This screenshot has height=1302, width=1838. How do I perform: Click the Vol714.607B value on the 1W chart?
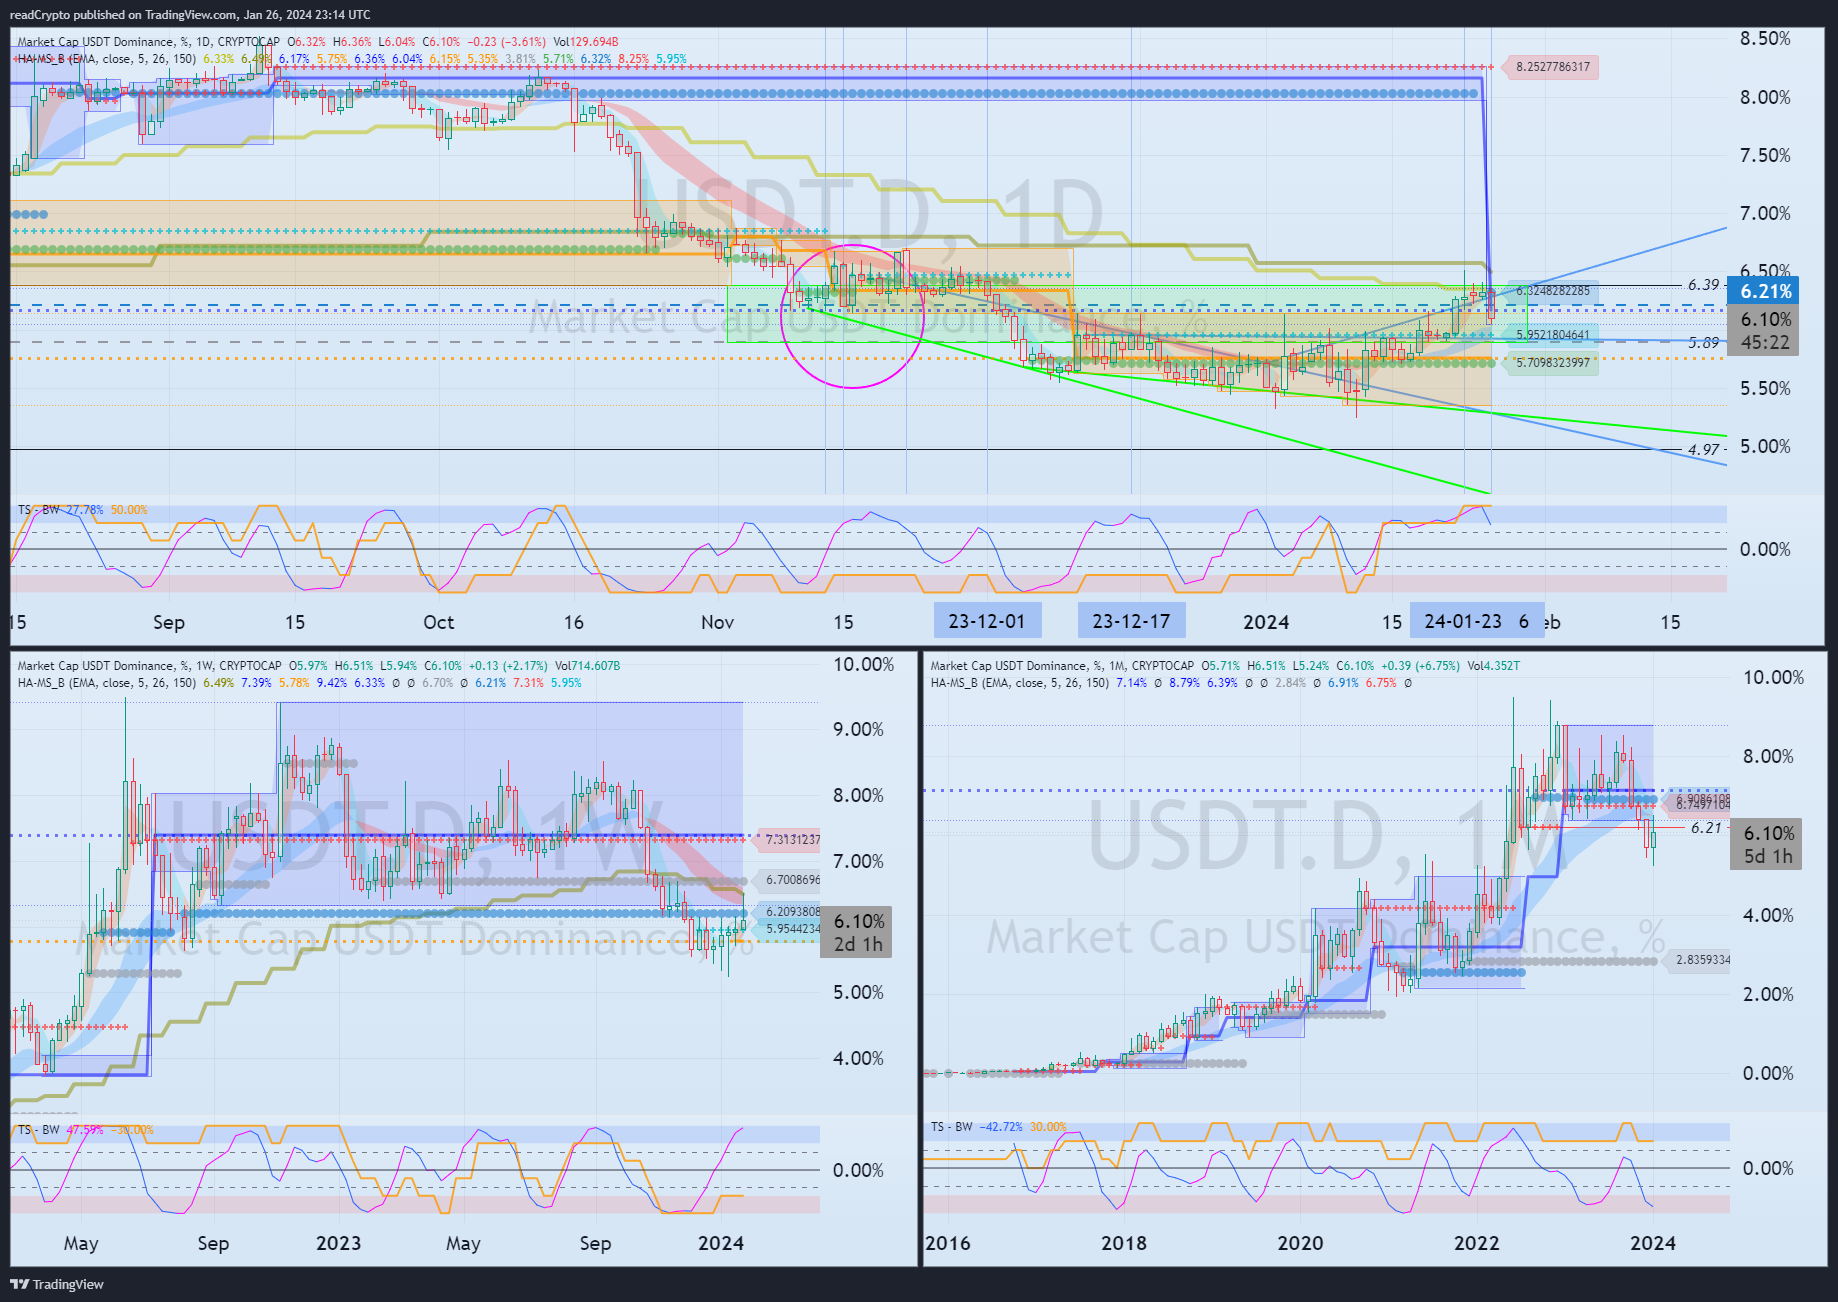[587, 666]
